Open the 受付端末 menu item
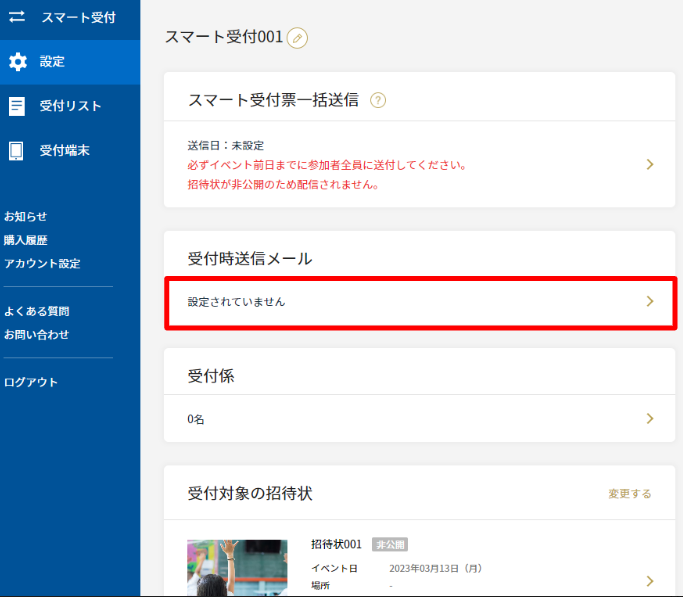 pos(70,151)
